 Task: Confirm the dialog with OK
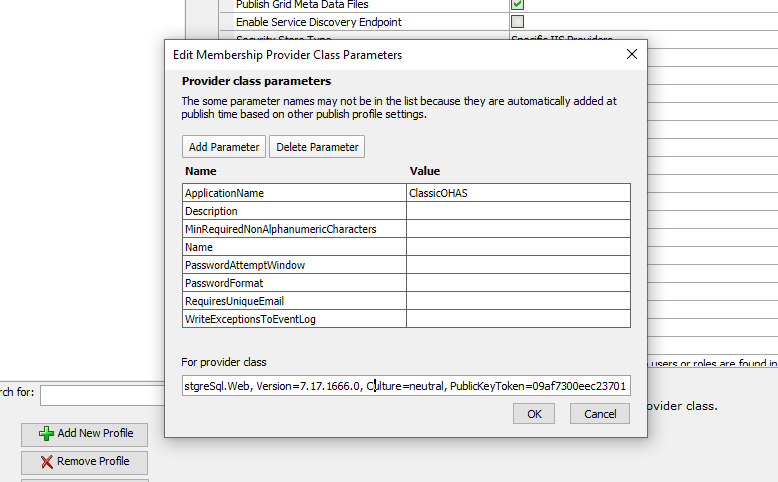coord(534,413)
